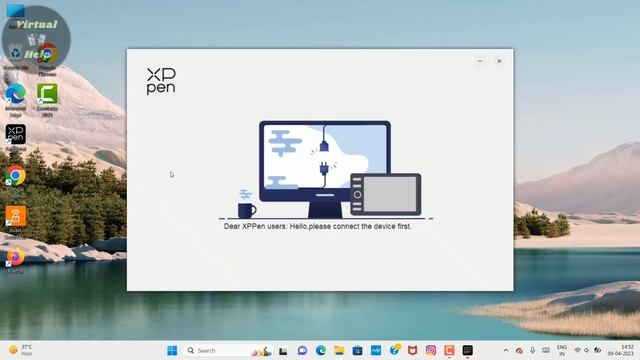
Task: Open the Chat app on the taskbar
Action: (x=302, y=350)
